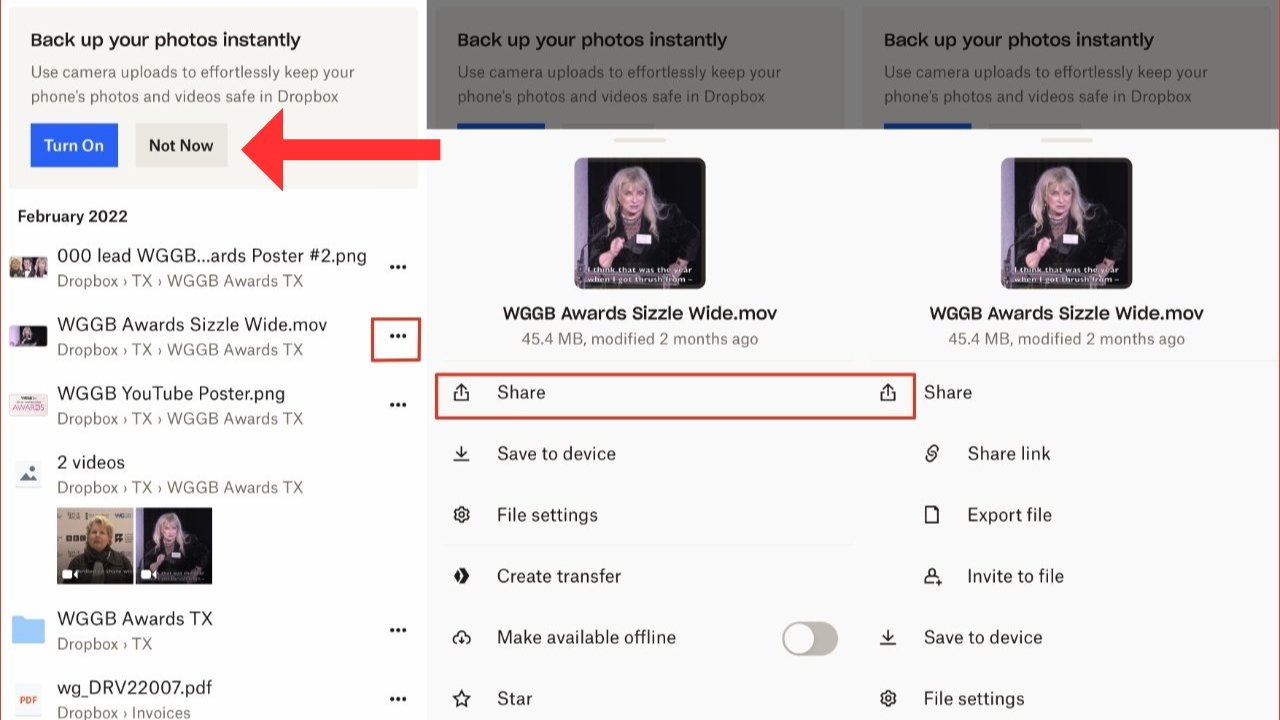Open the blue WGGB Awards TX folder icon
The width and height of the screenshot is (1280, 720).
28,630
